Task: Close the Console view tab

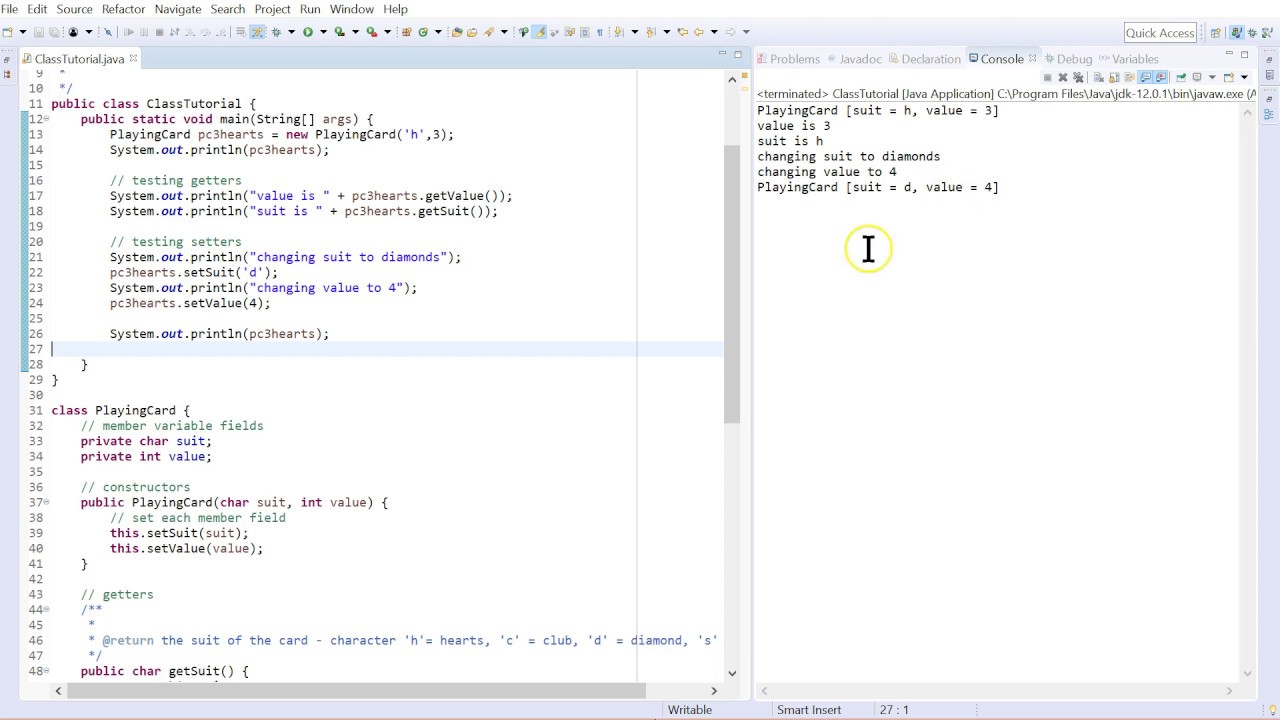Action: tap(1033, 58)
